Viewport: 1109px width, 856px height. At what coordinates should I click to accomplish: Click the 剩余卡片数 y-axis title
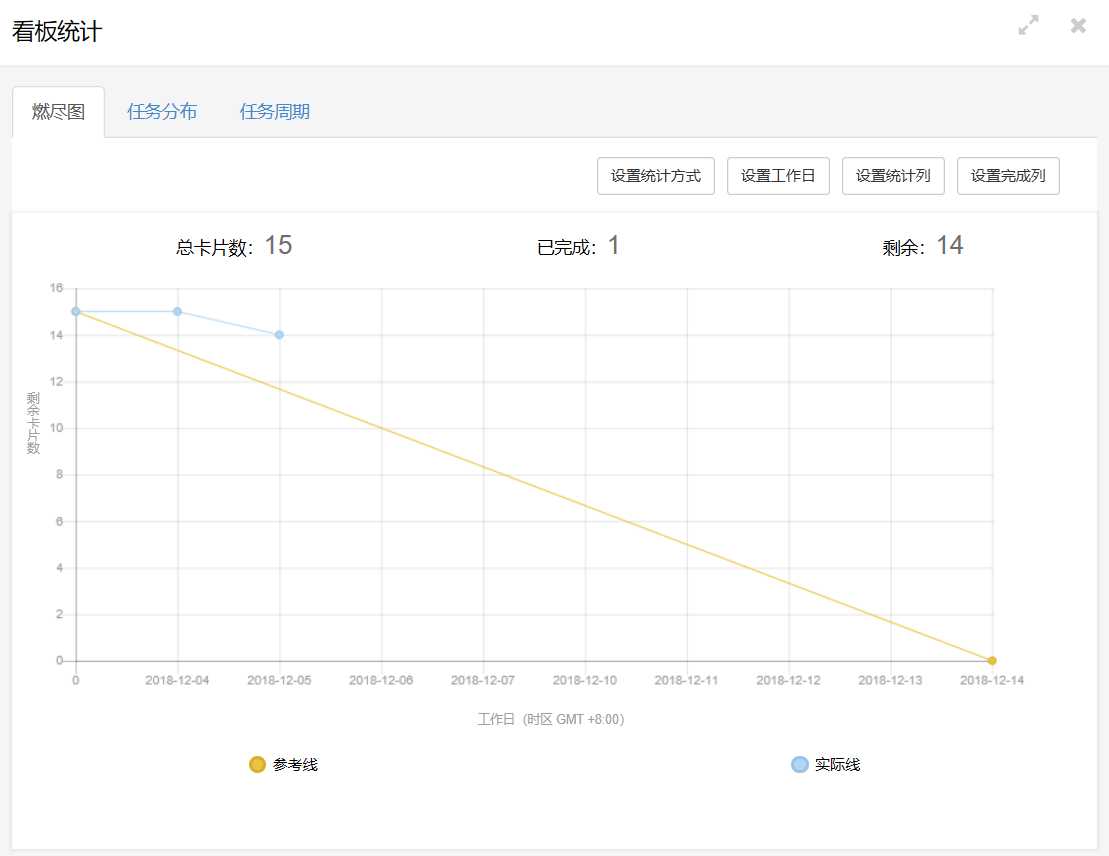click(x=33, y=423)
